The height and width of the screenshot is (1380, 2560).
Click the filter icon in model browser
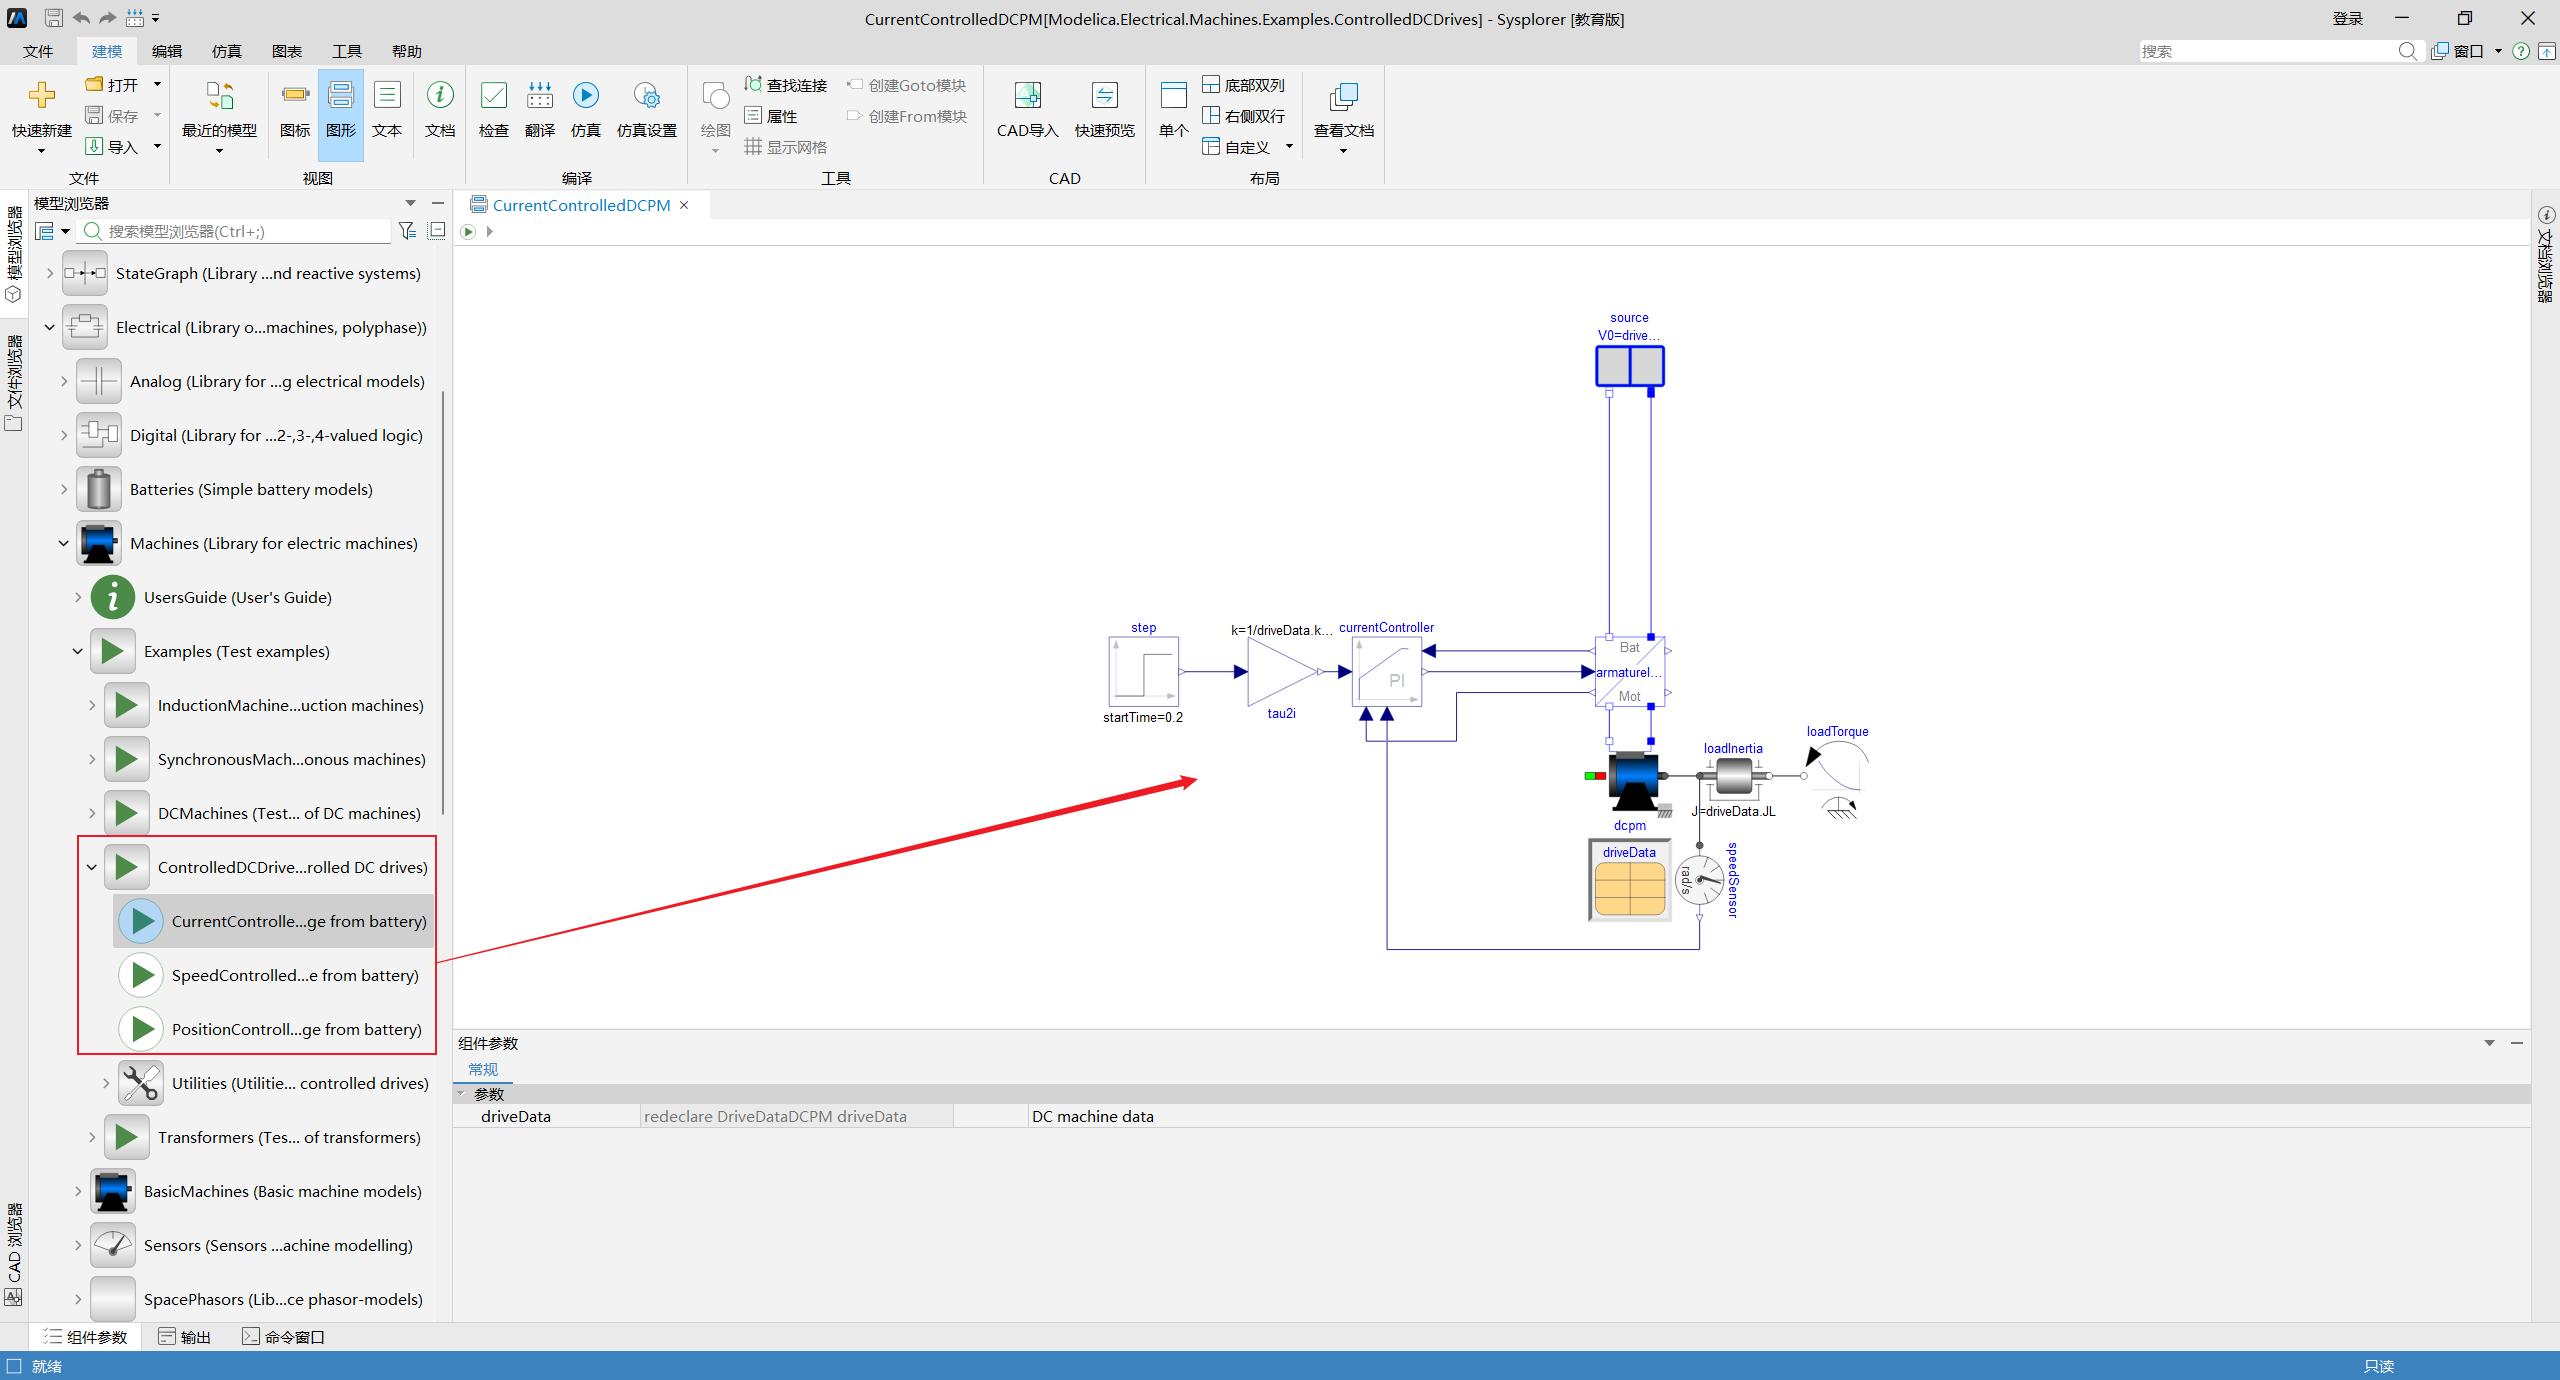(407, 231)
